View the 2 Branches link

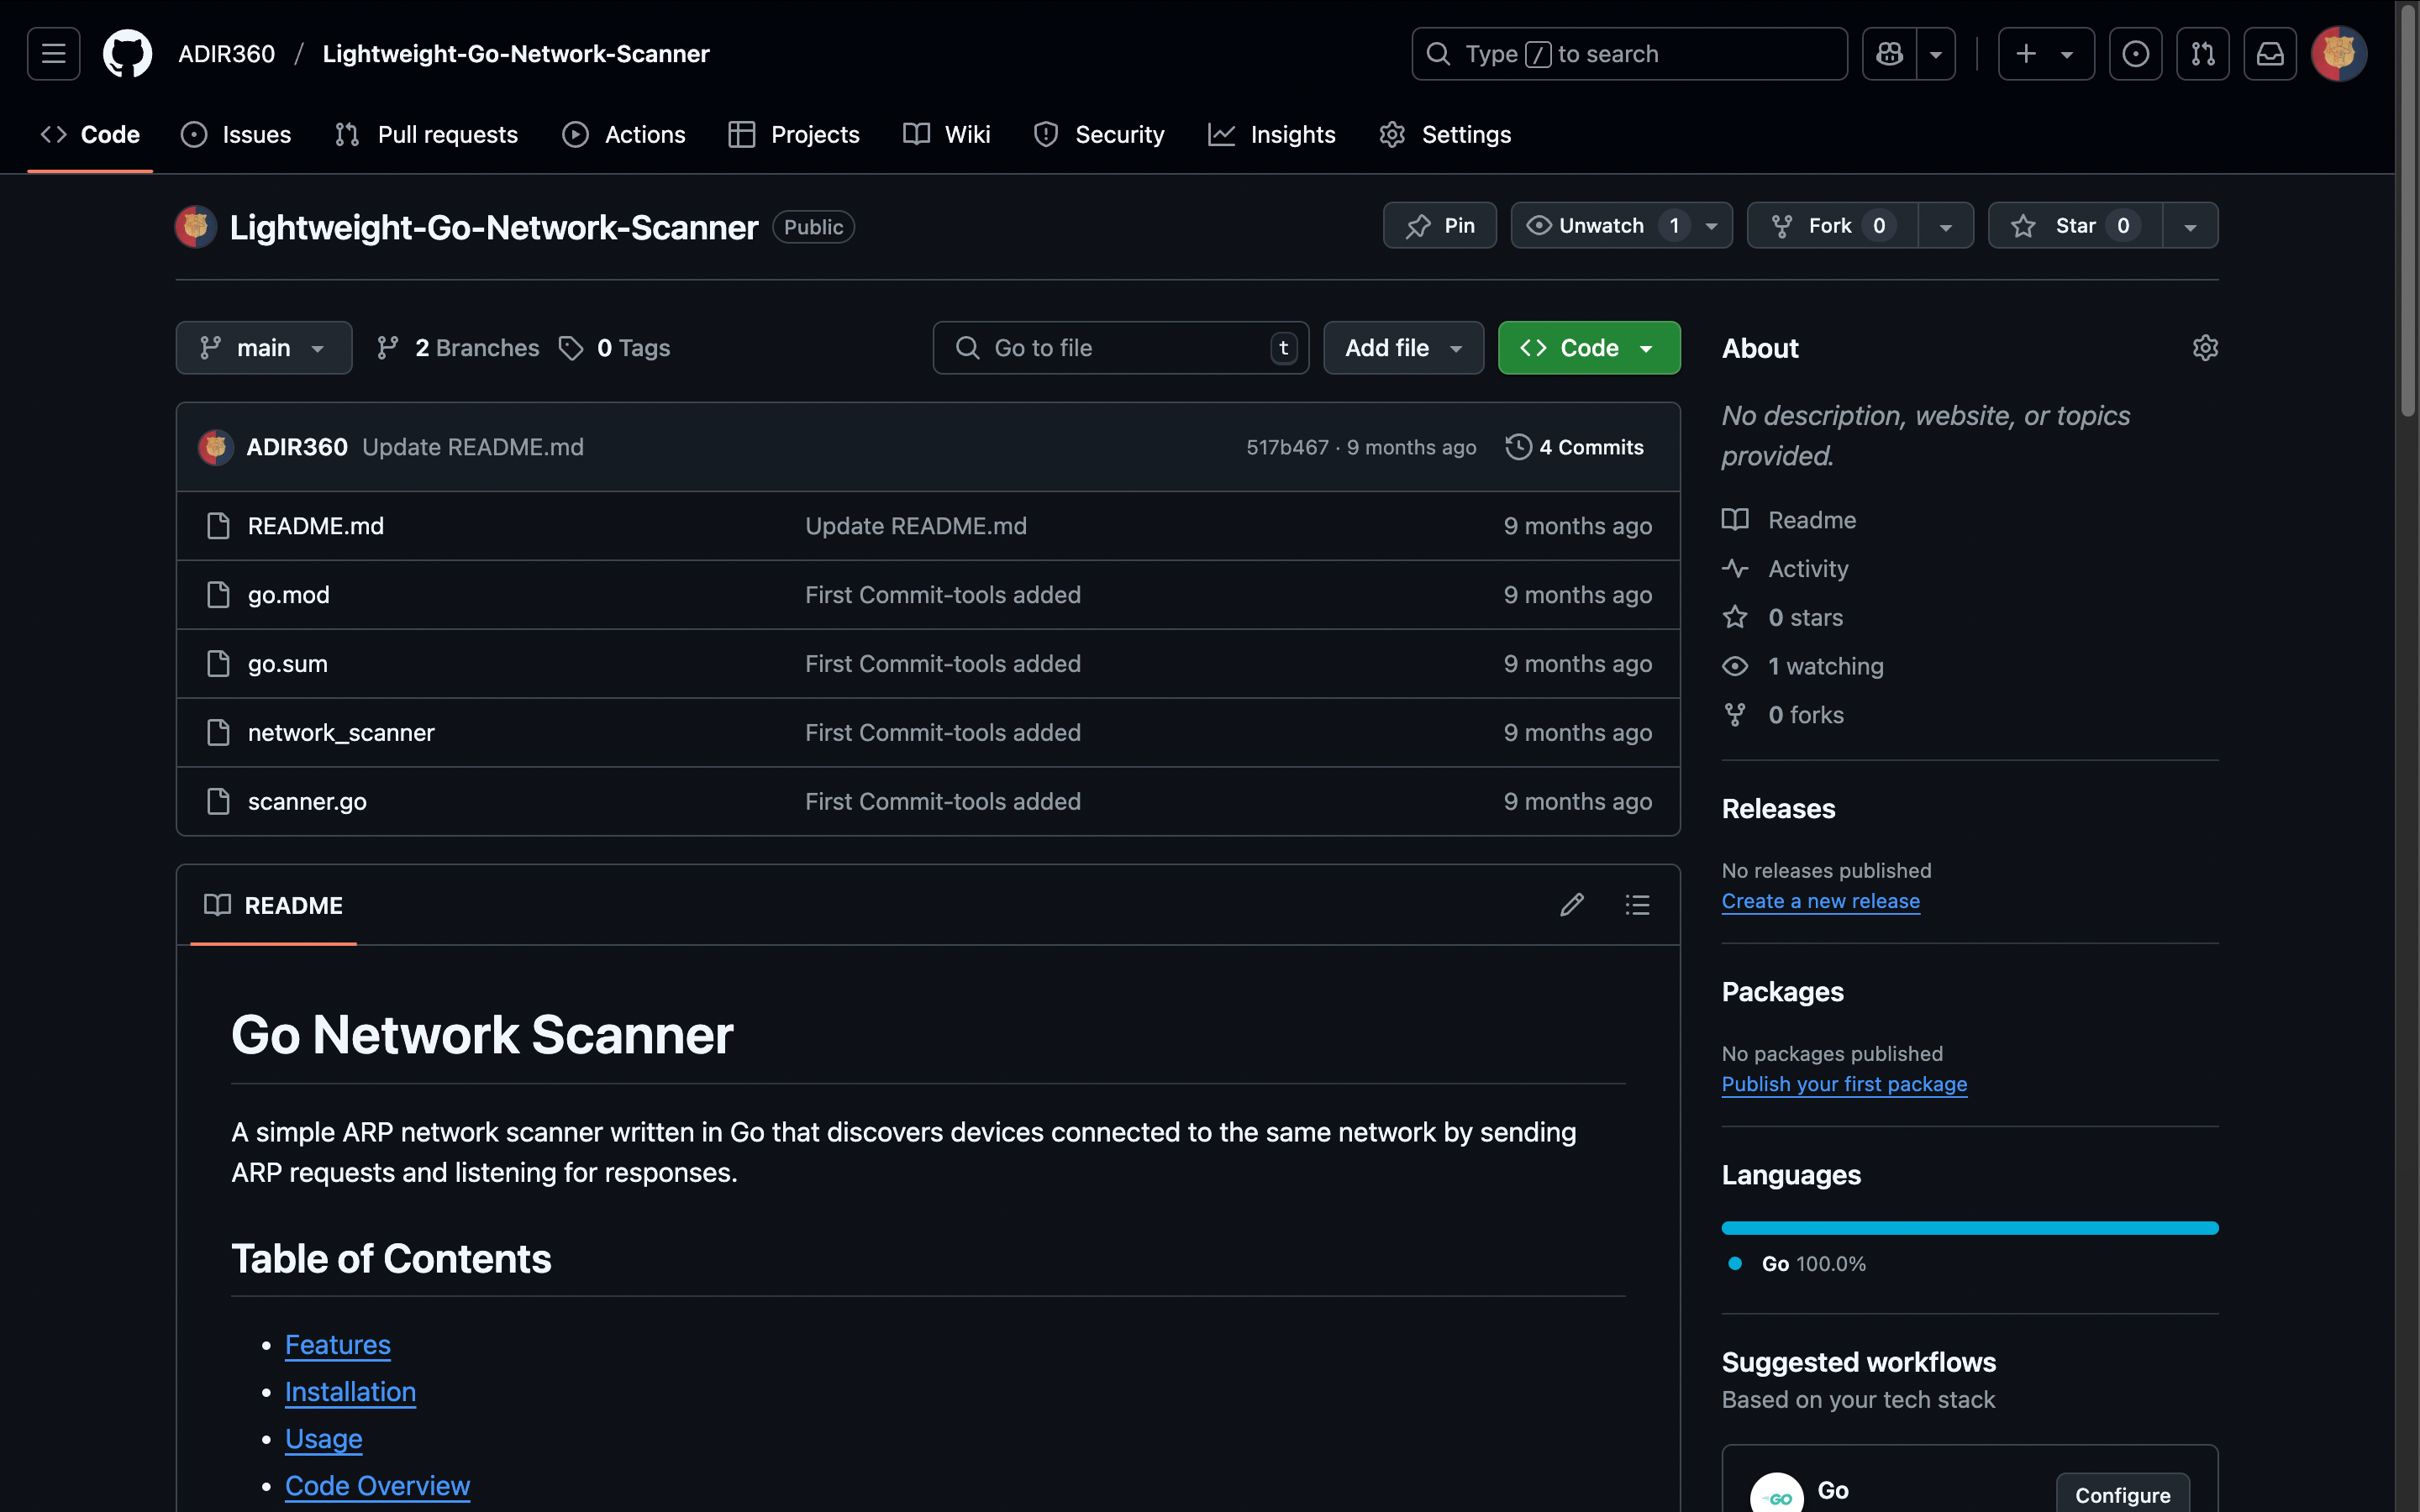(x=458, y=348)
